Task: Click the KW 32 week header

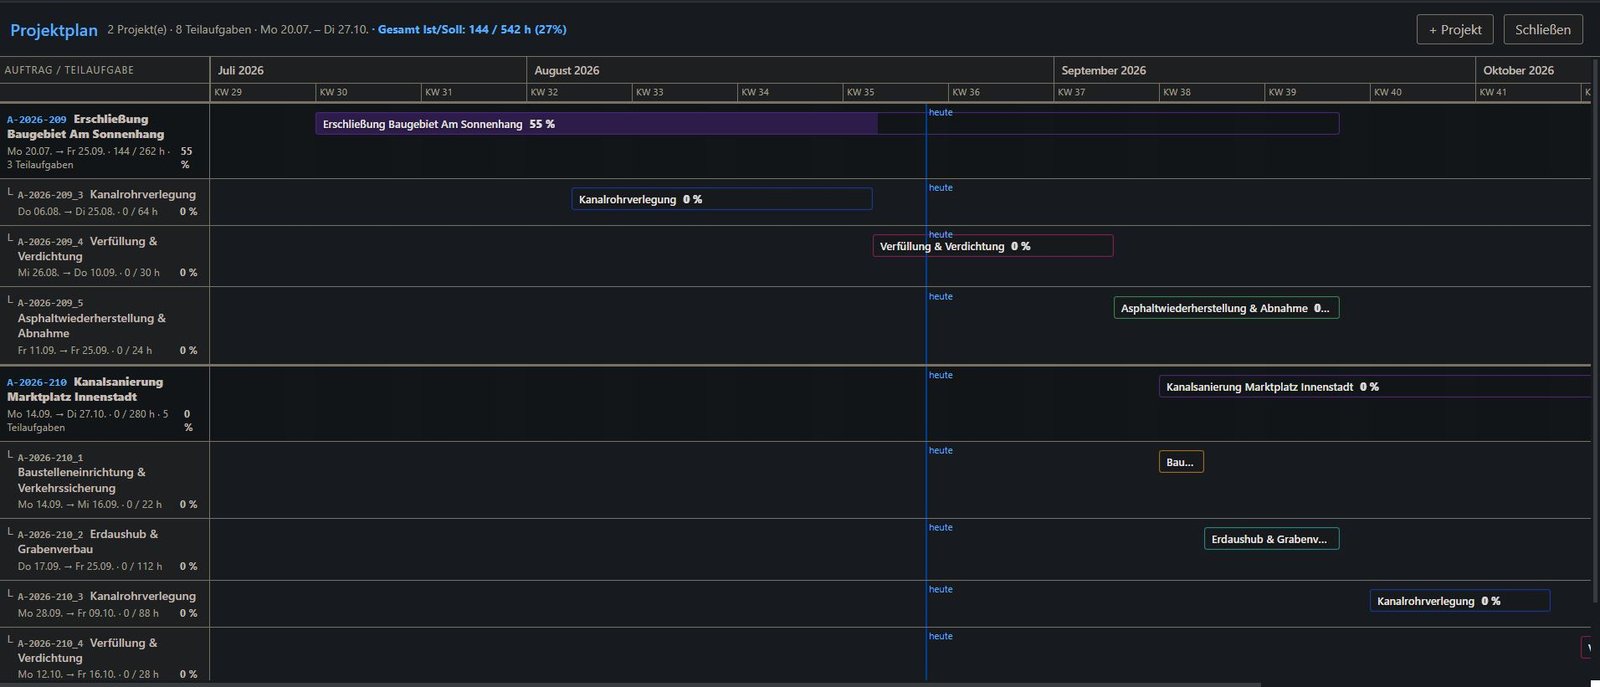Action: pyautogui.click(x=580, y=92)
